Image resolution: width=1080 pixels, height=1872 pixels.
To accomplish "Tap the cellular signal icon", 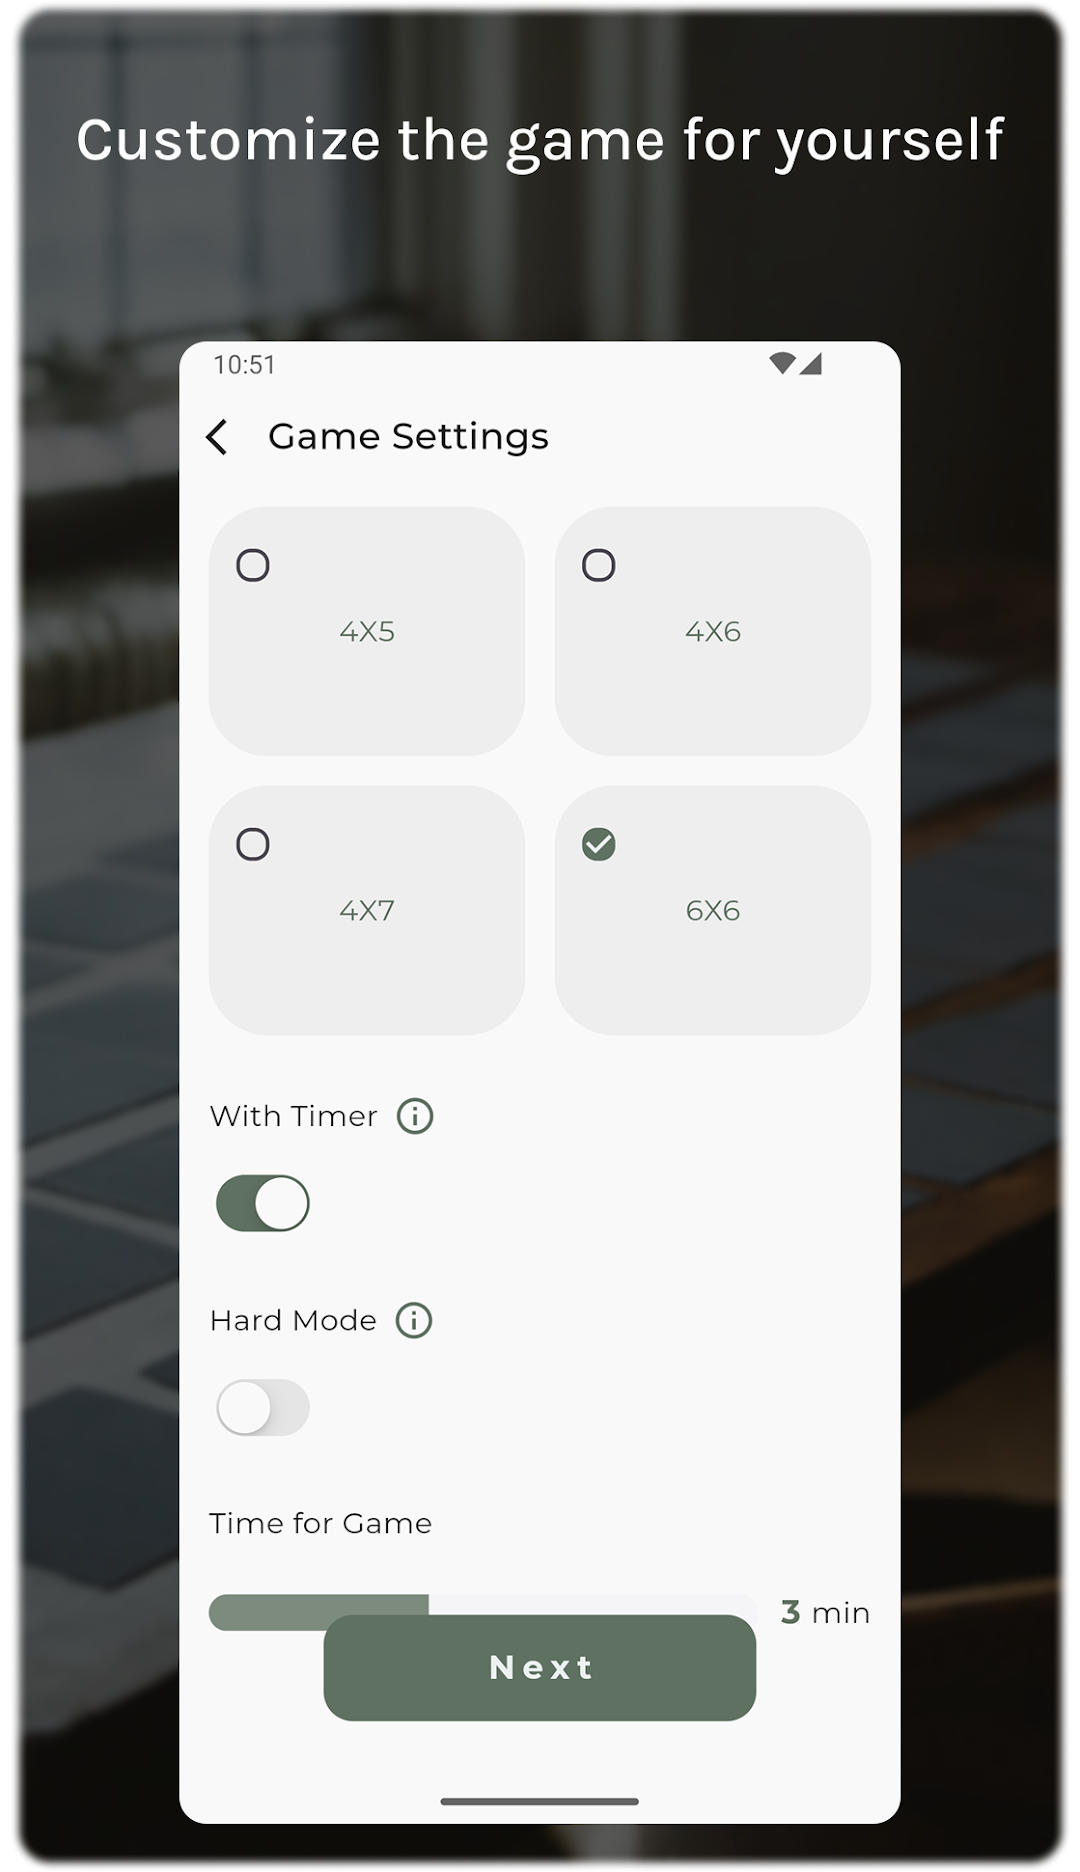I will point(811,363).
